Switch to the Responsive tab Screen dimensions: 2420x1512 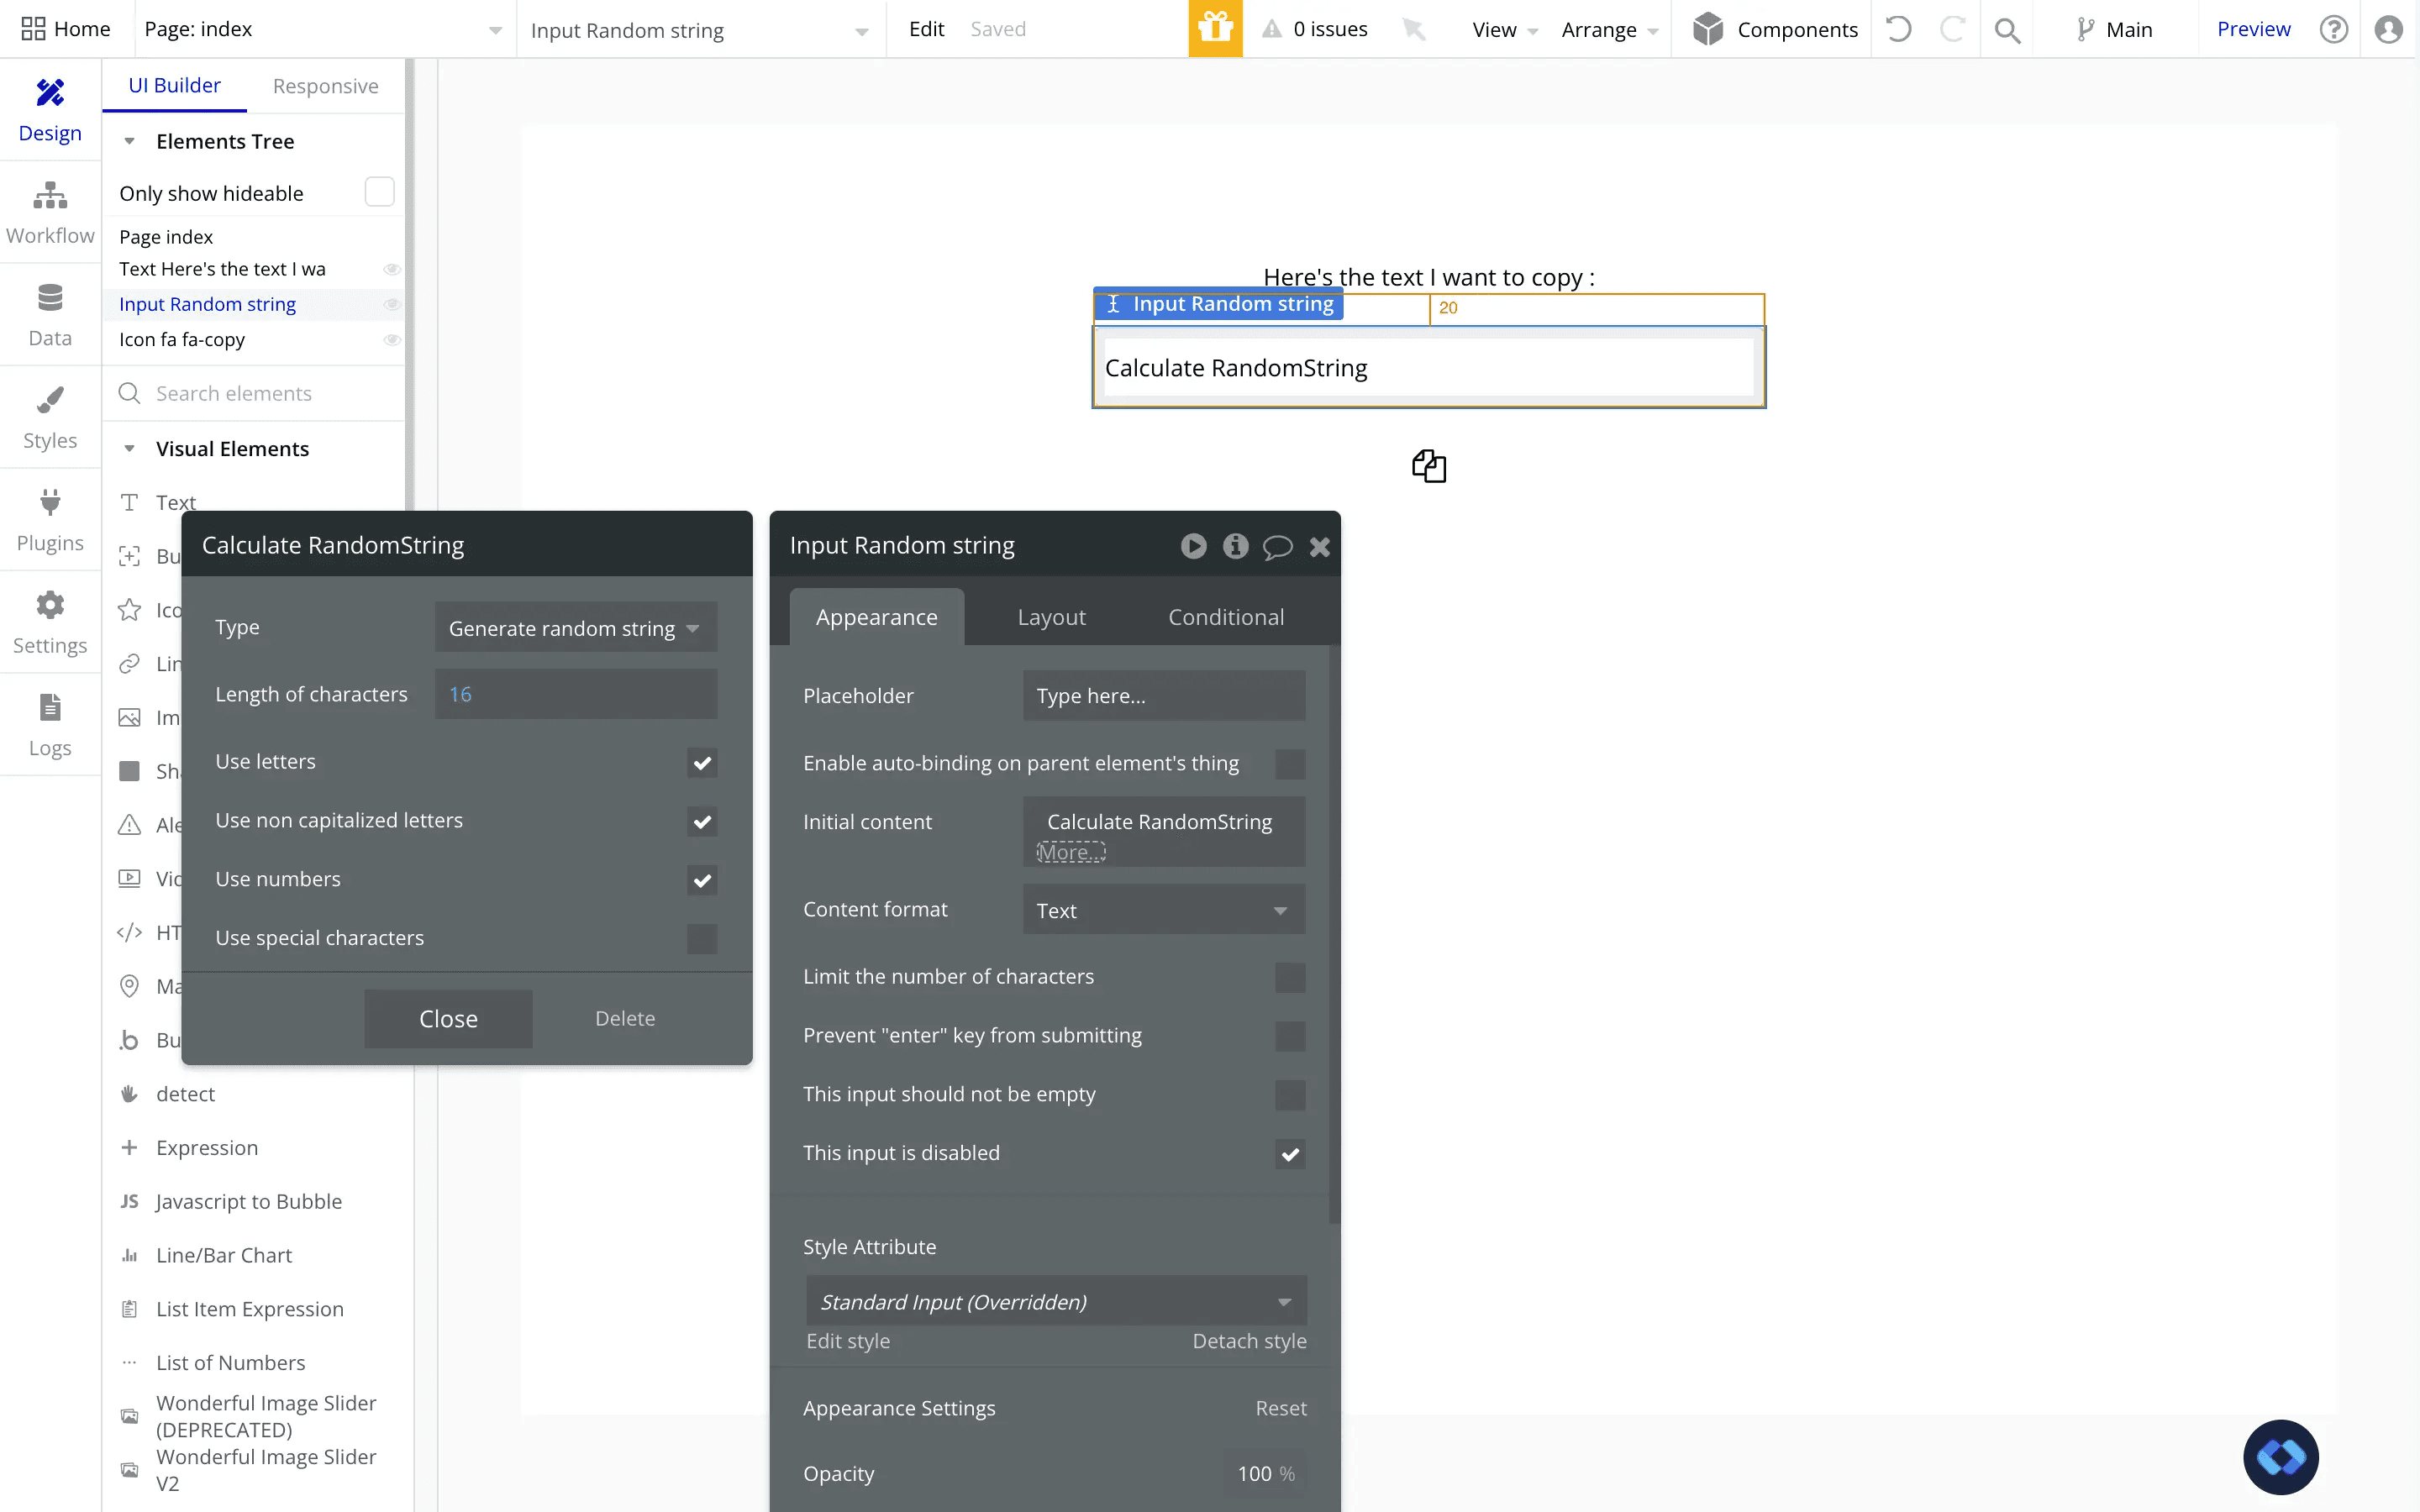[325, 86]
